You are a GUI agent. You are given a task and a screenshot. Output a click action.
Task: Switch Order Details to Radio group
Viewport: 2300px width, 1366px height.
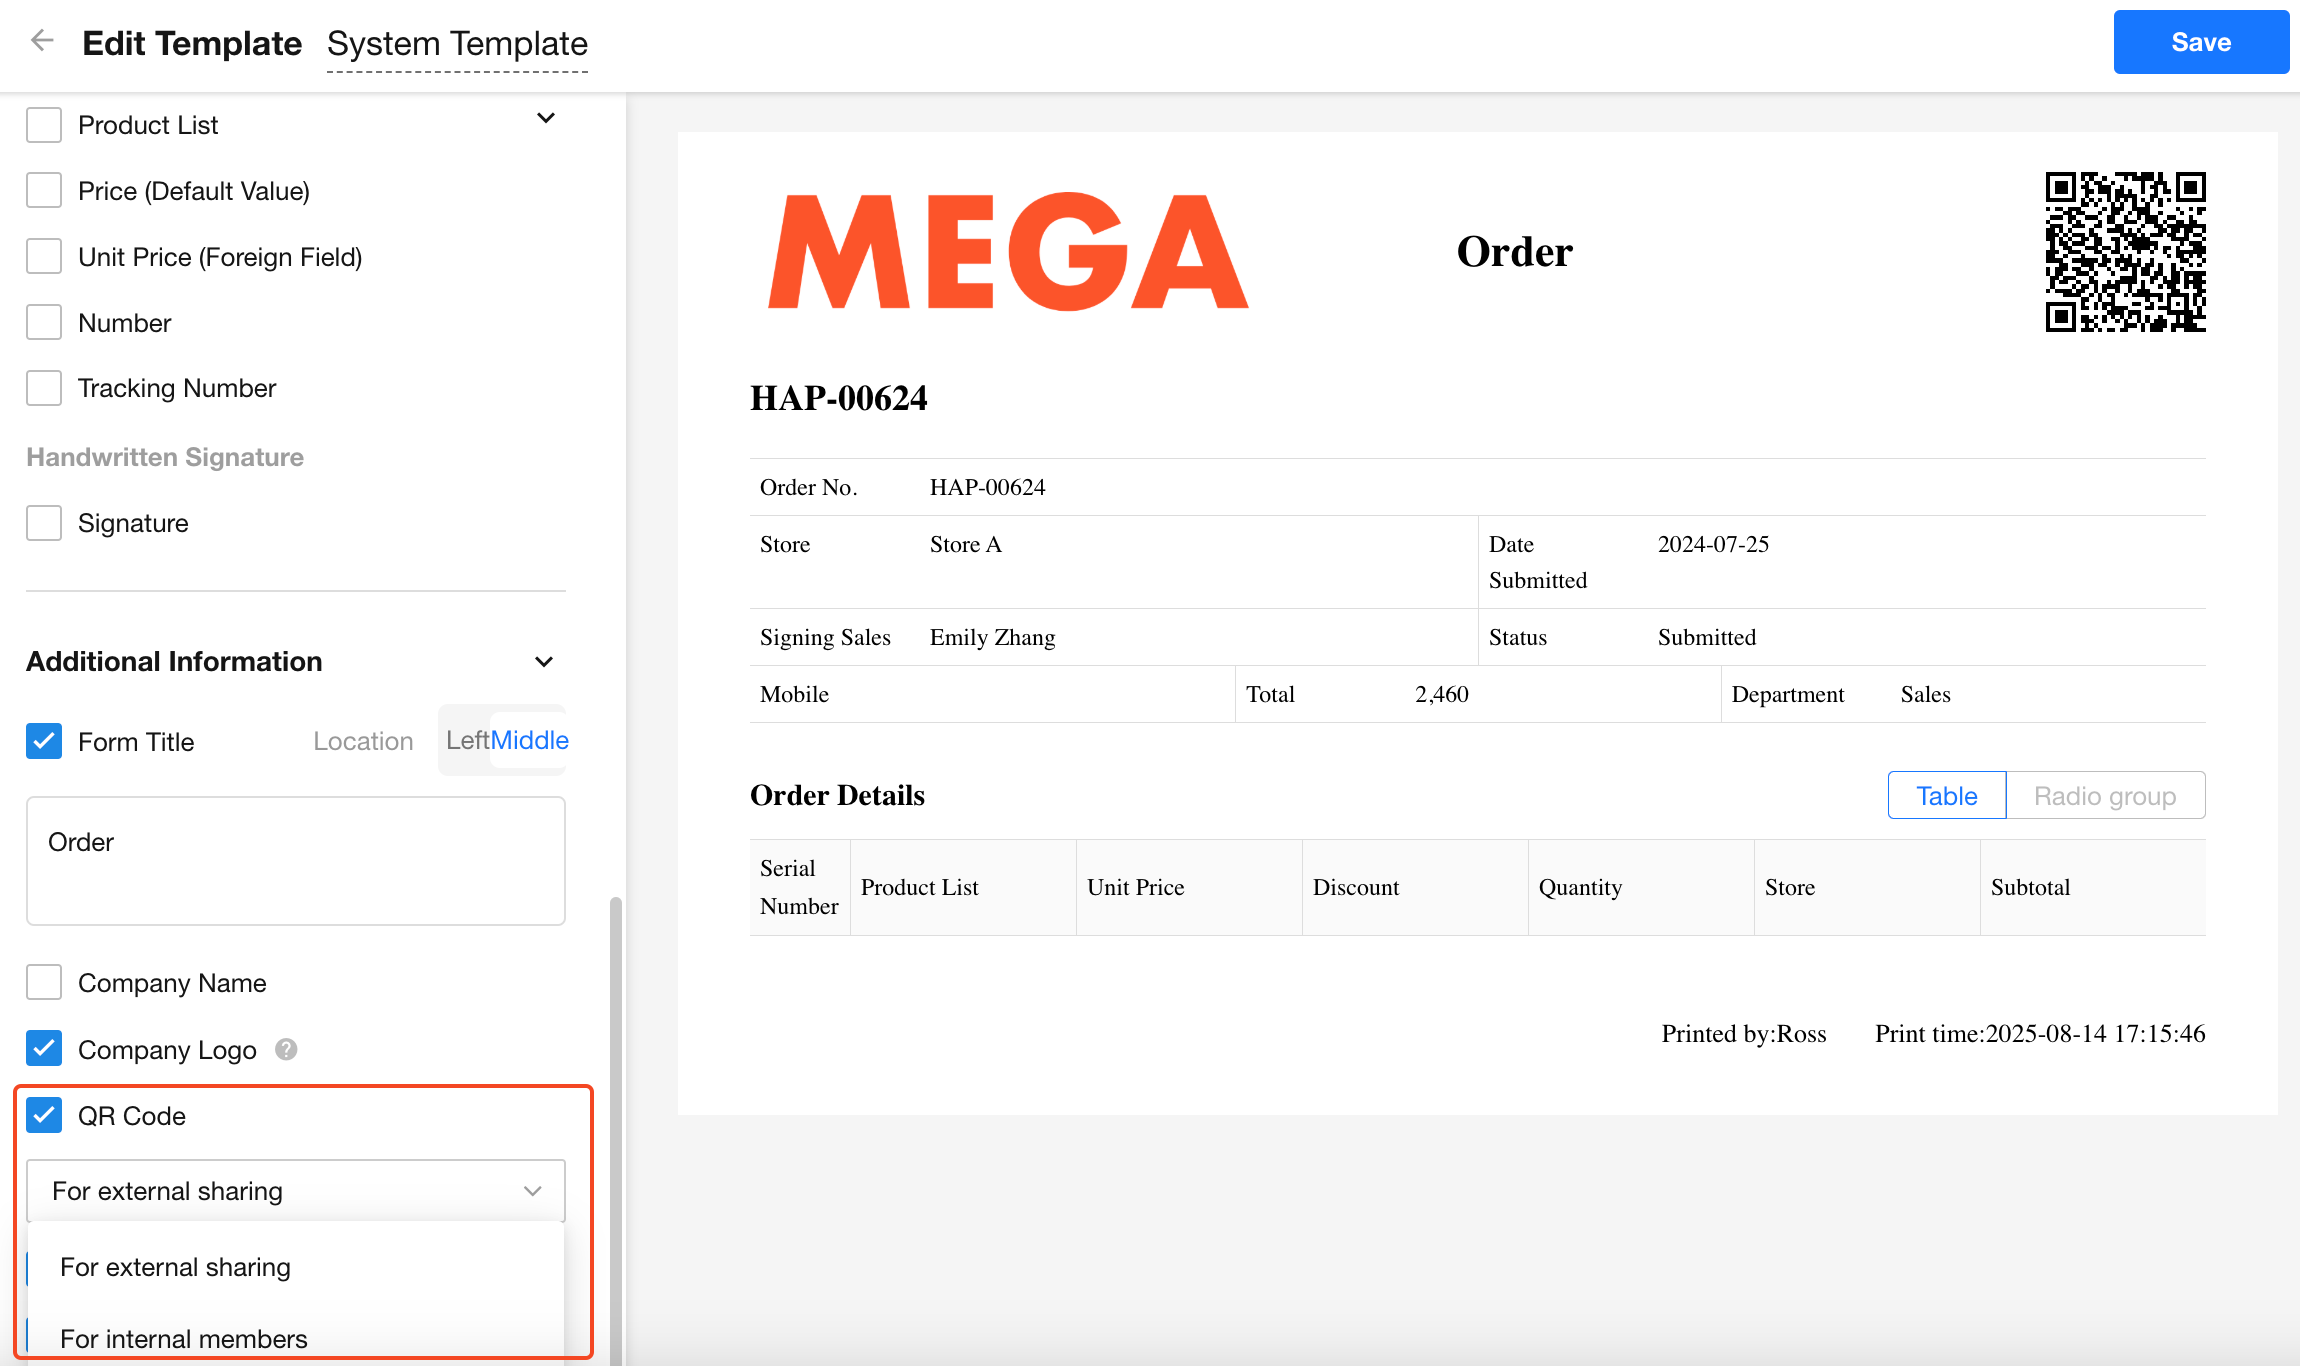(x=2104, y=796)
